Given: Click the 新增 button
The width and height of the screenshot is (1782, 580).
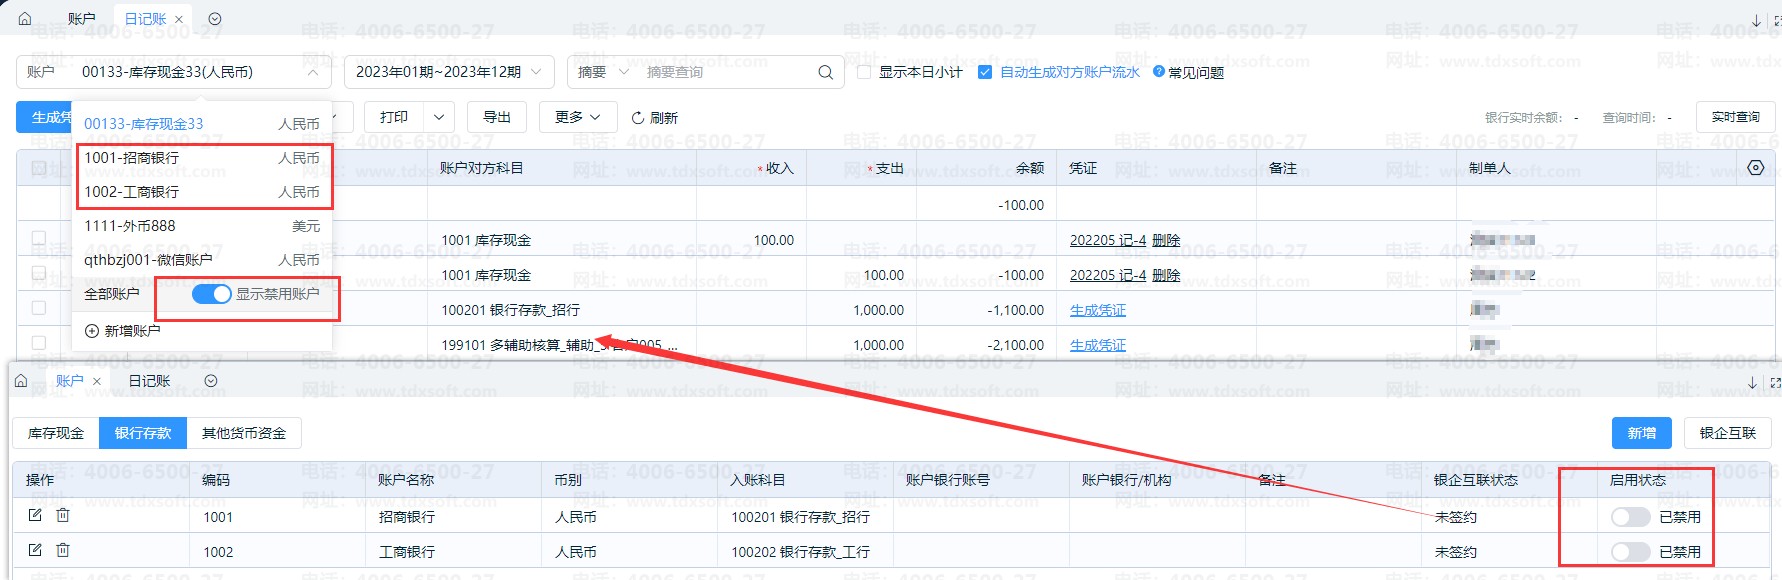Looking at the screenshot, I should [1641, 433].
